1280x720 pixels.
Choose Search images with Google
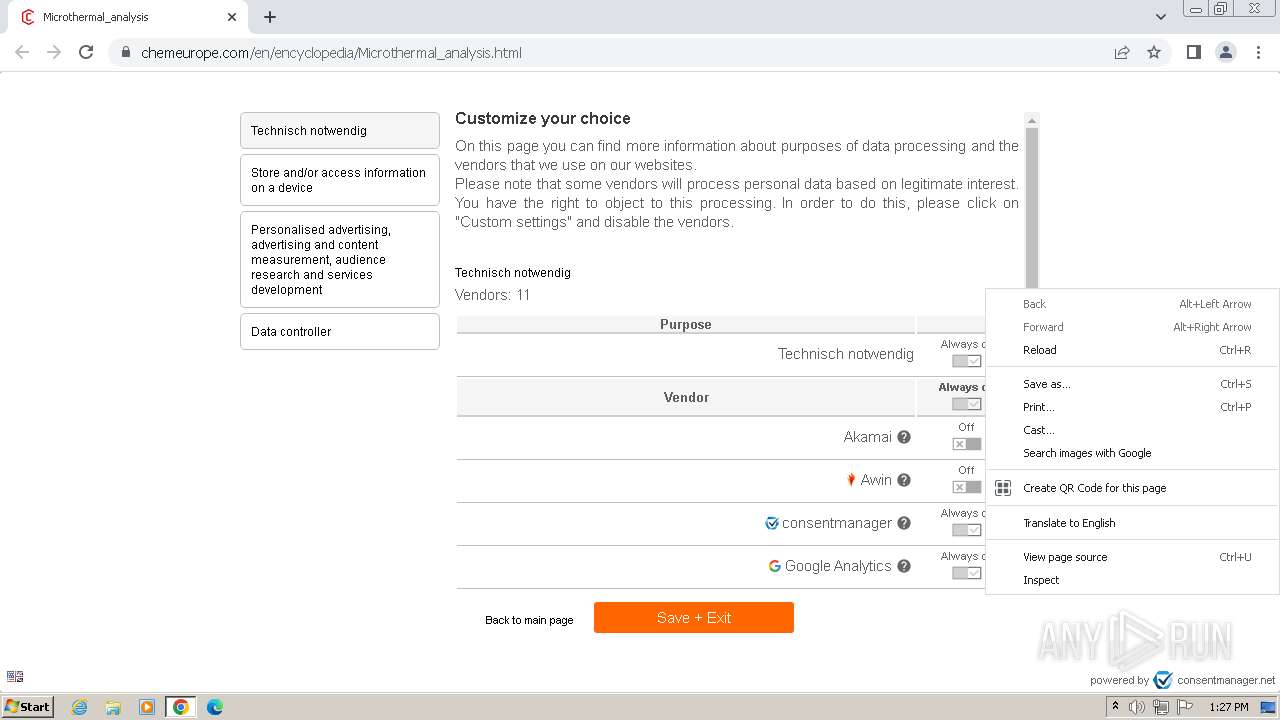coord(1132,453)
